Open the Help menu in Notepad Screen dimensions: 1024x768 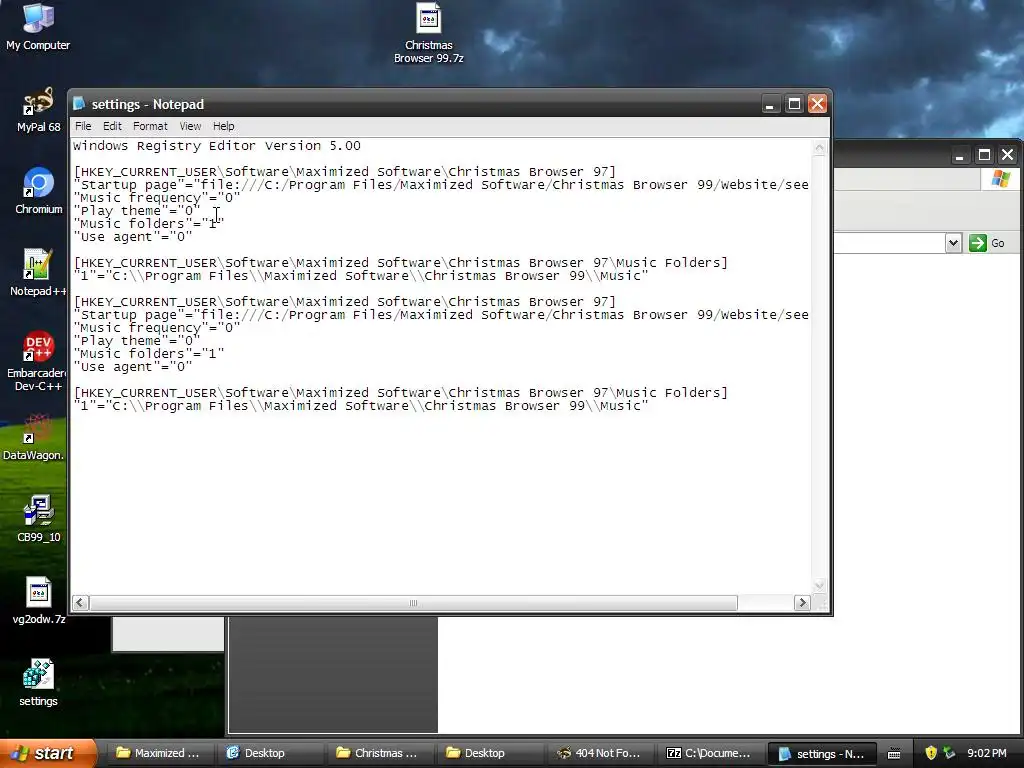[x=223, y=126]
